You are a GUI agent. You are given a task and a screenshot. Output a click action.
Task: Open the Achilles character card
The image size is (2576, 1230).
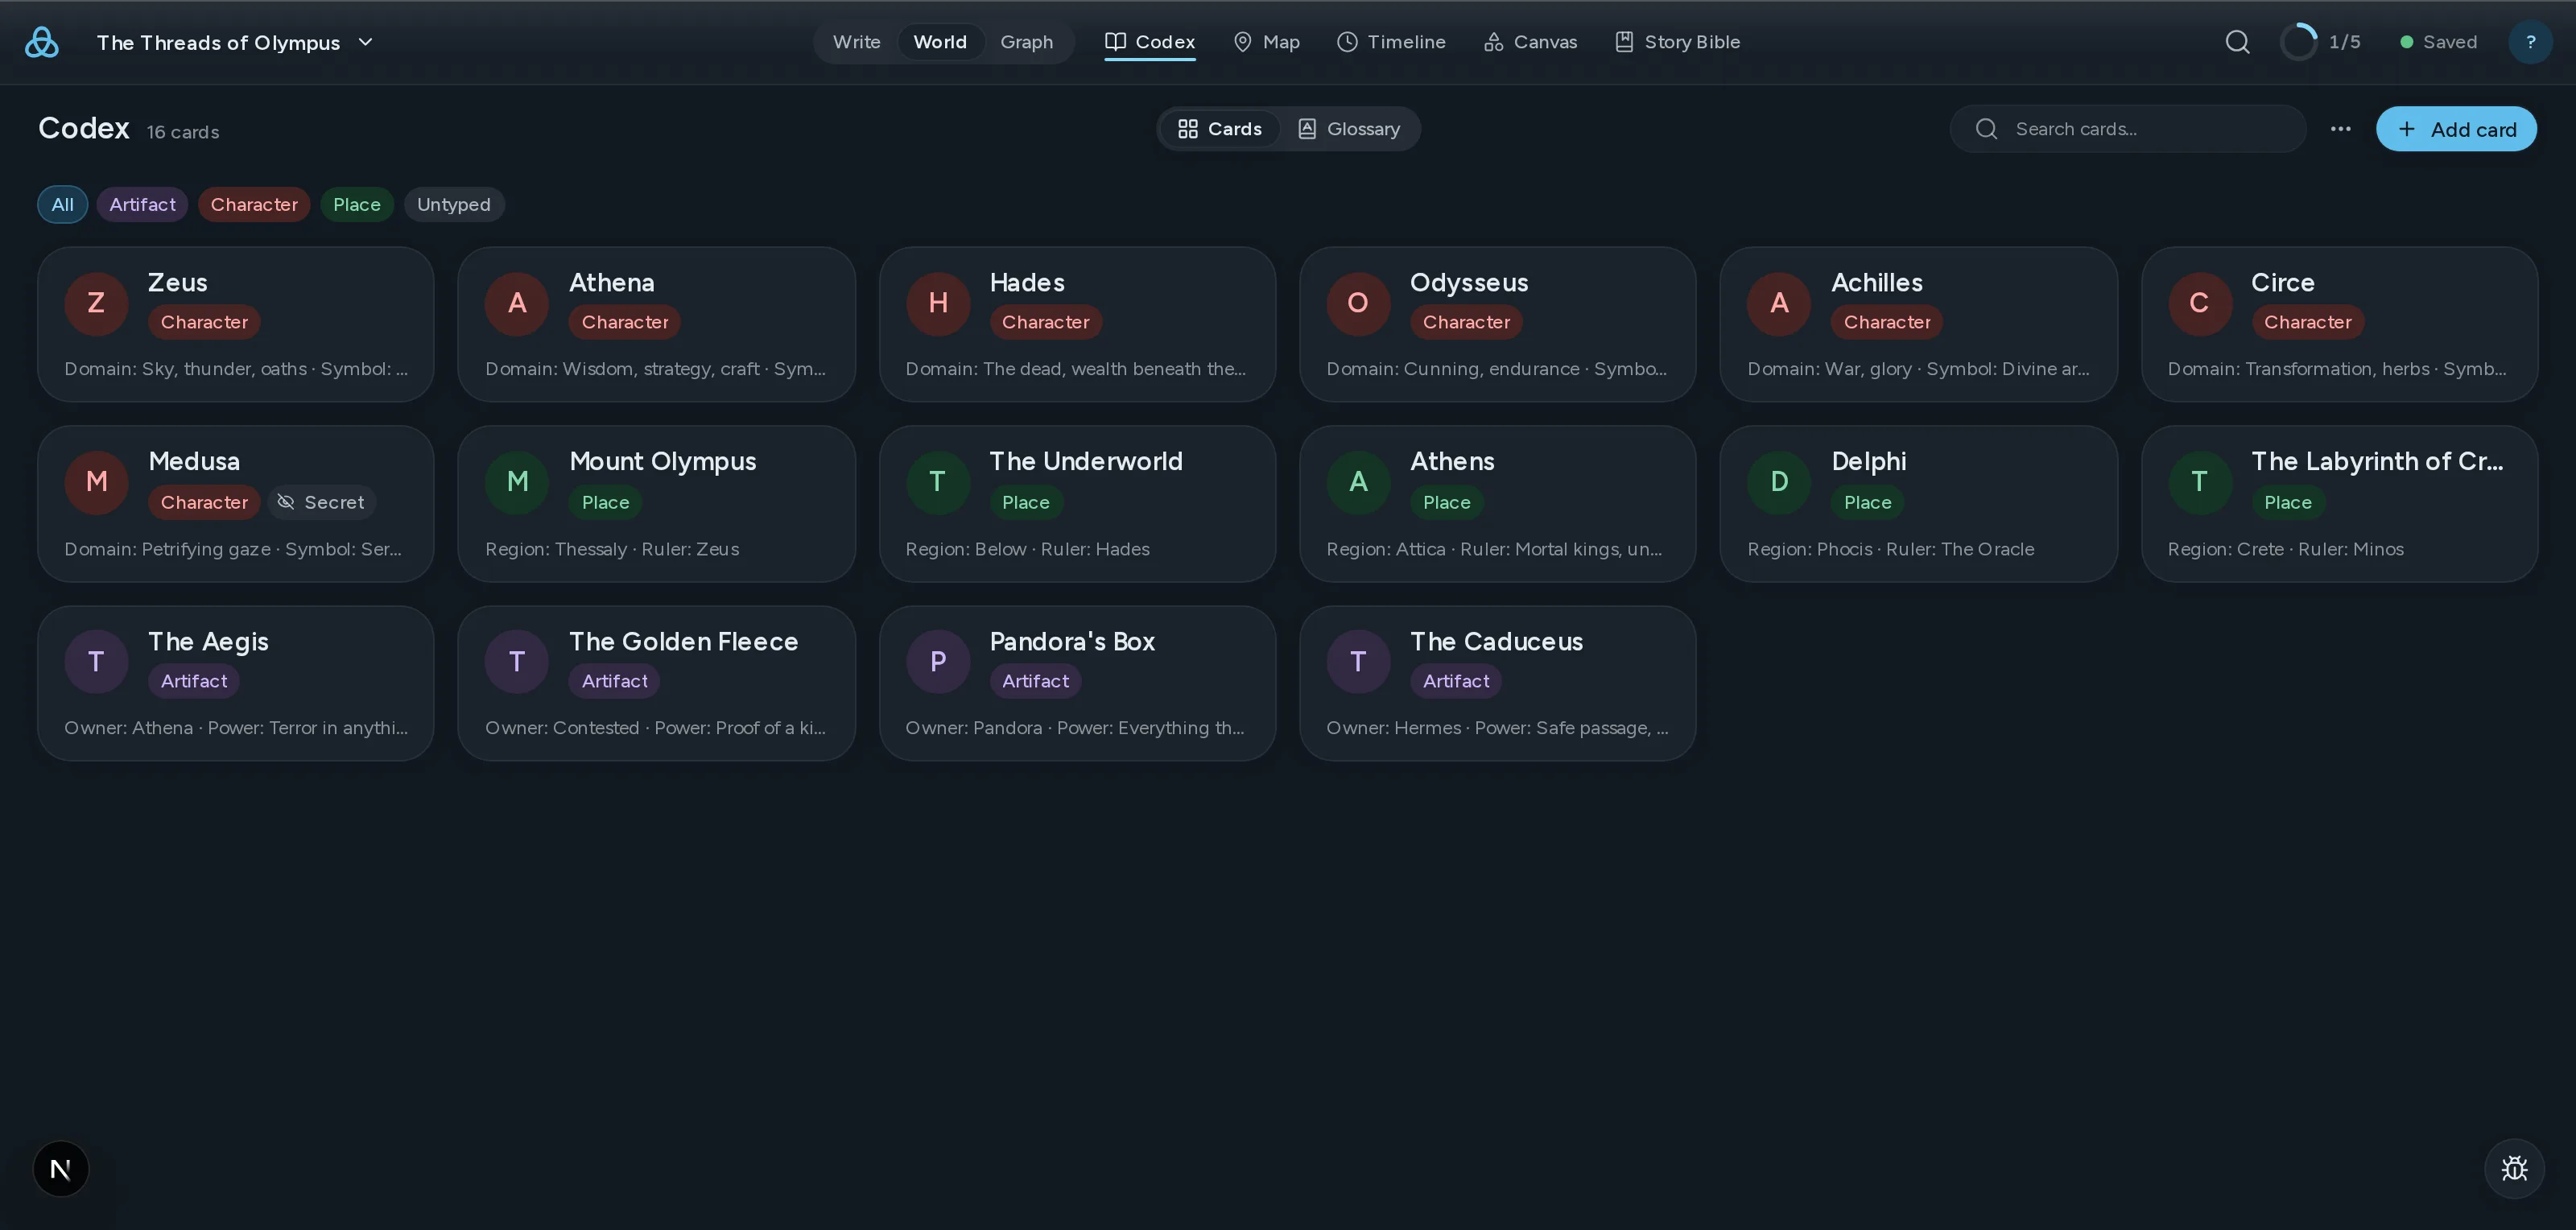[x=1918, y=324]
